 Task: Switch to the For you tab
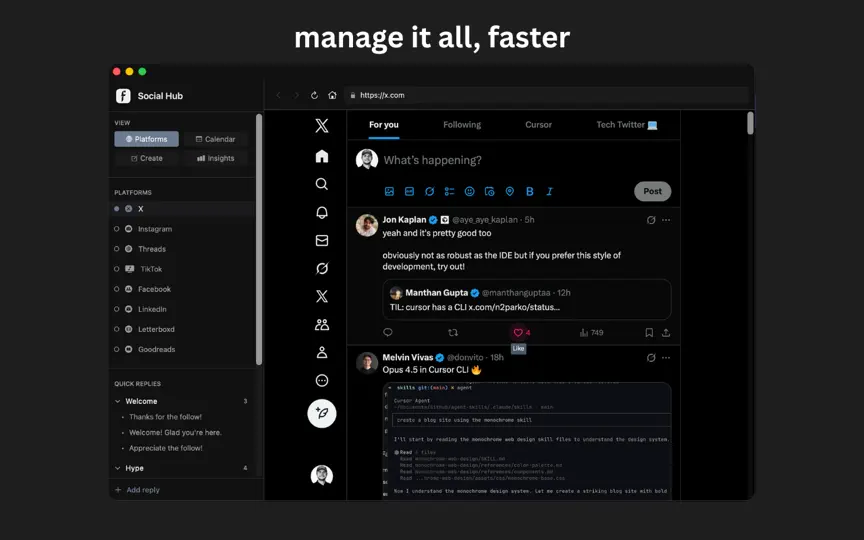pyautogui.click(x=384, y=125)
